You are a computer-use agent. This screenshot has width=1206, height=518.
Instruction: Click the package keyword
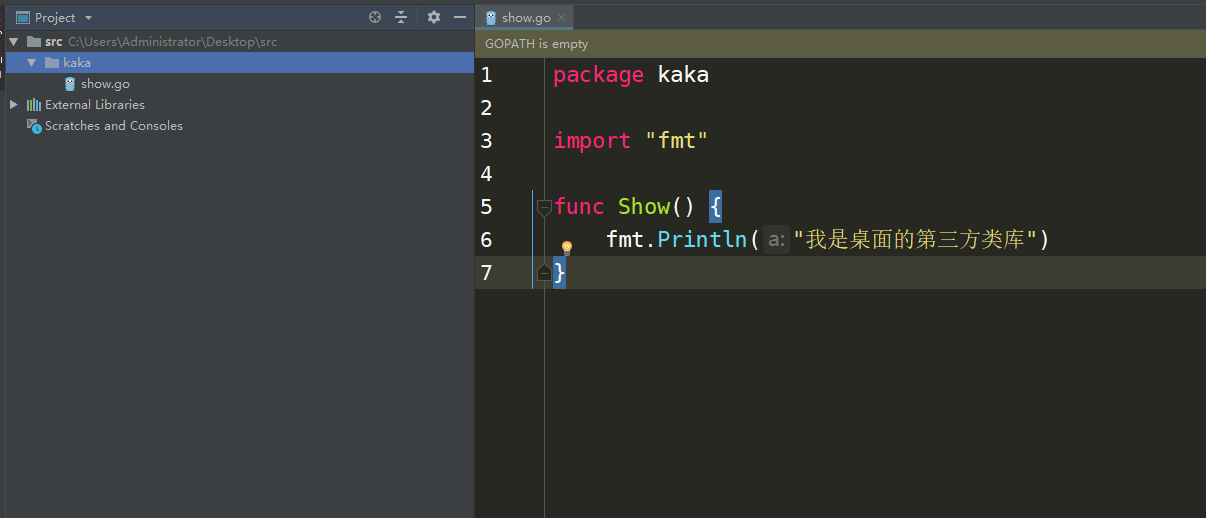[598, 75]
